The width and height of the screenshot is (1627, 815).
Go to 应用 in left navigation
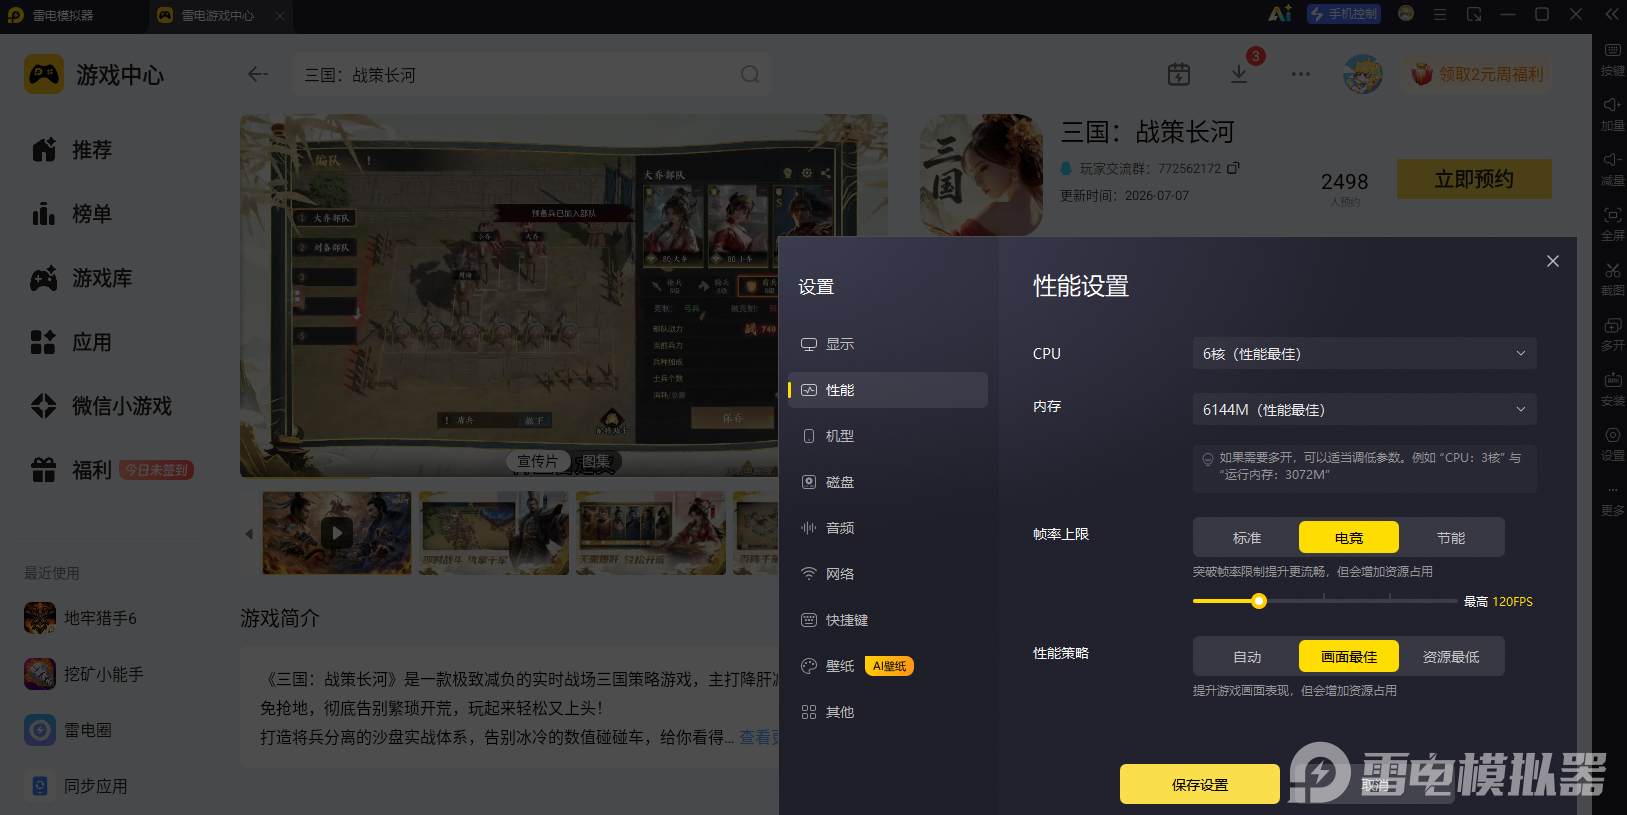72,342
